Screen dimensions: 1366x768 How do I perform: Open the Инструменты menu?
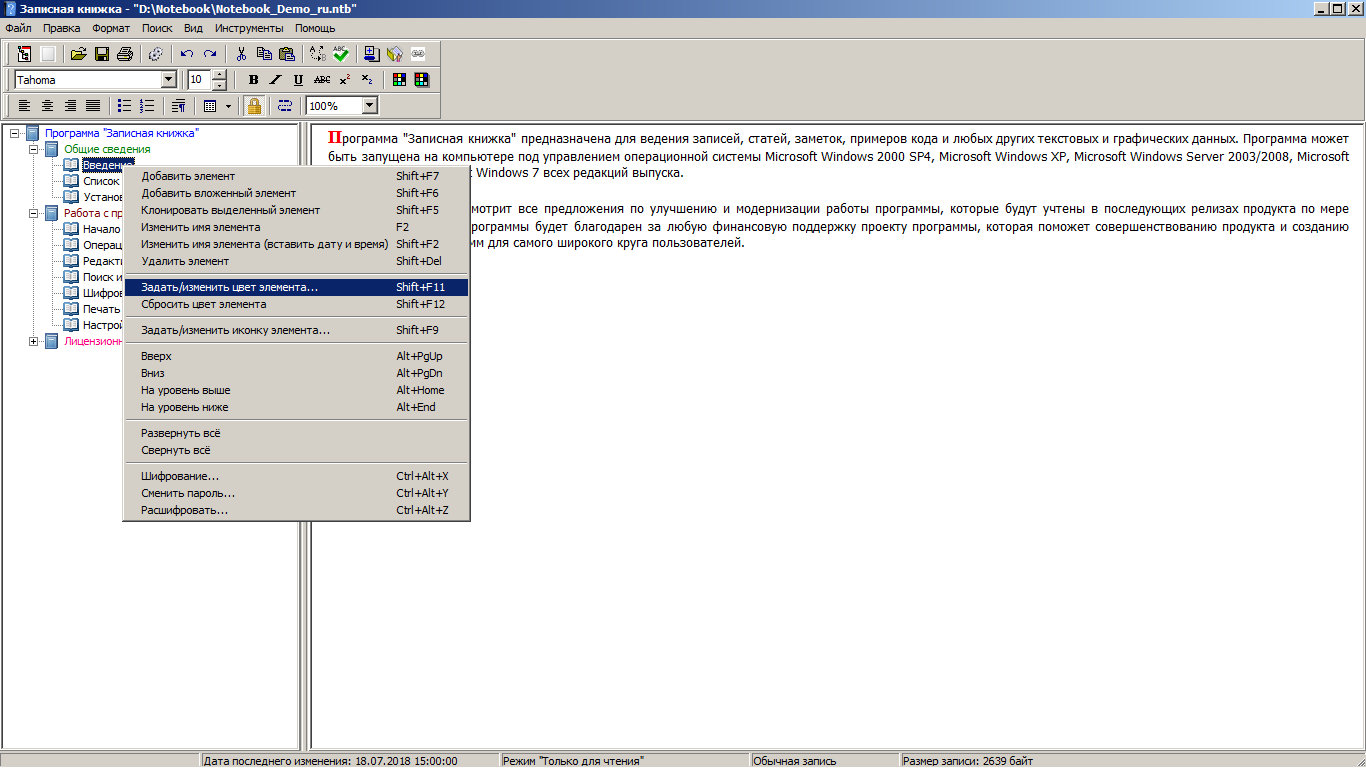[248, 28]
